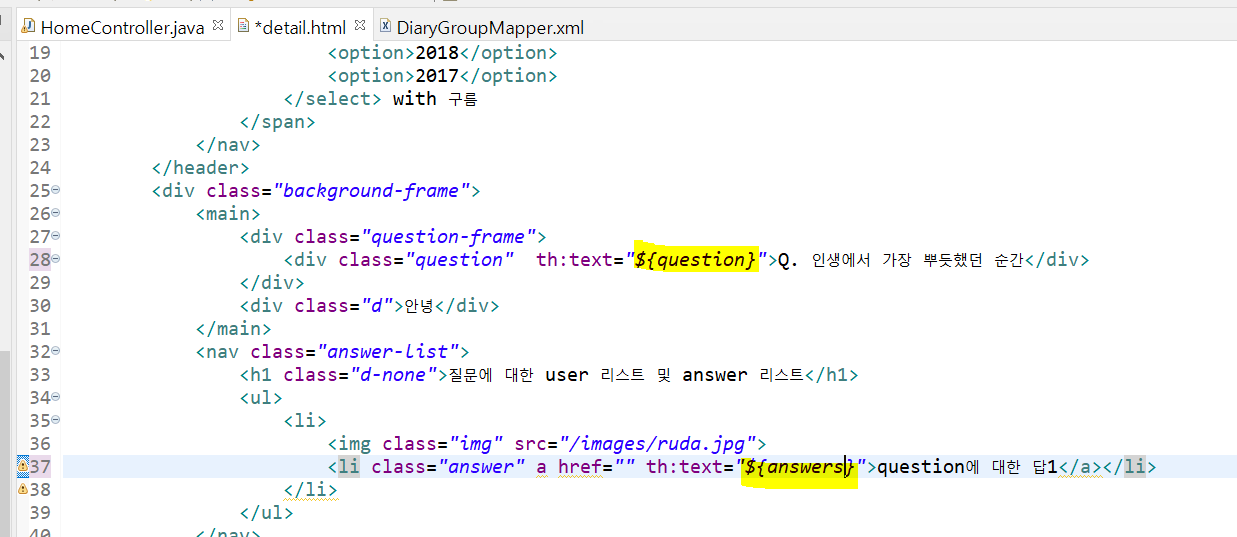This screenshot has width=1237, height=537.
Task: Click the HTML file icon on detail.html tab
Action: point(243,27)
